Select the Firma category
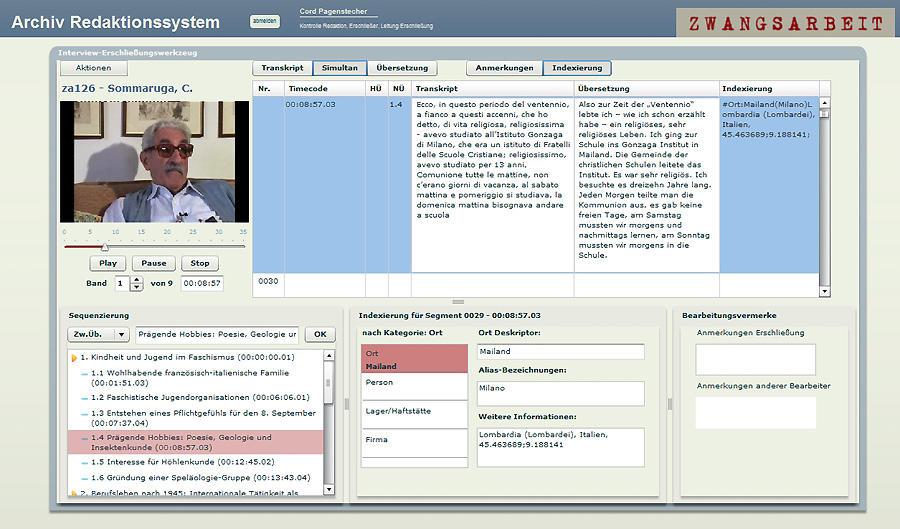The width and height of the screenshot is (900, 529). click(414, 443)
